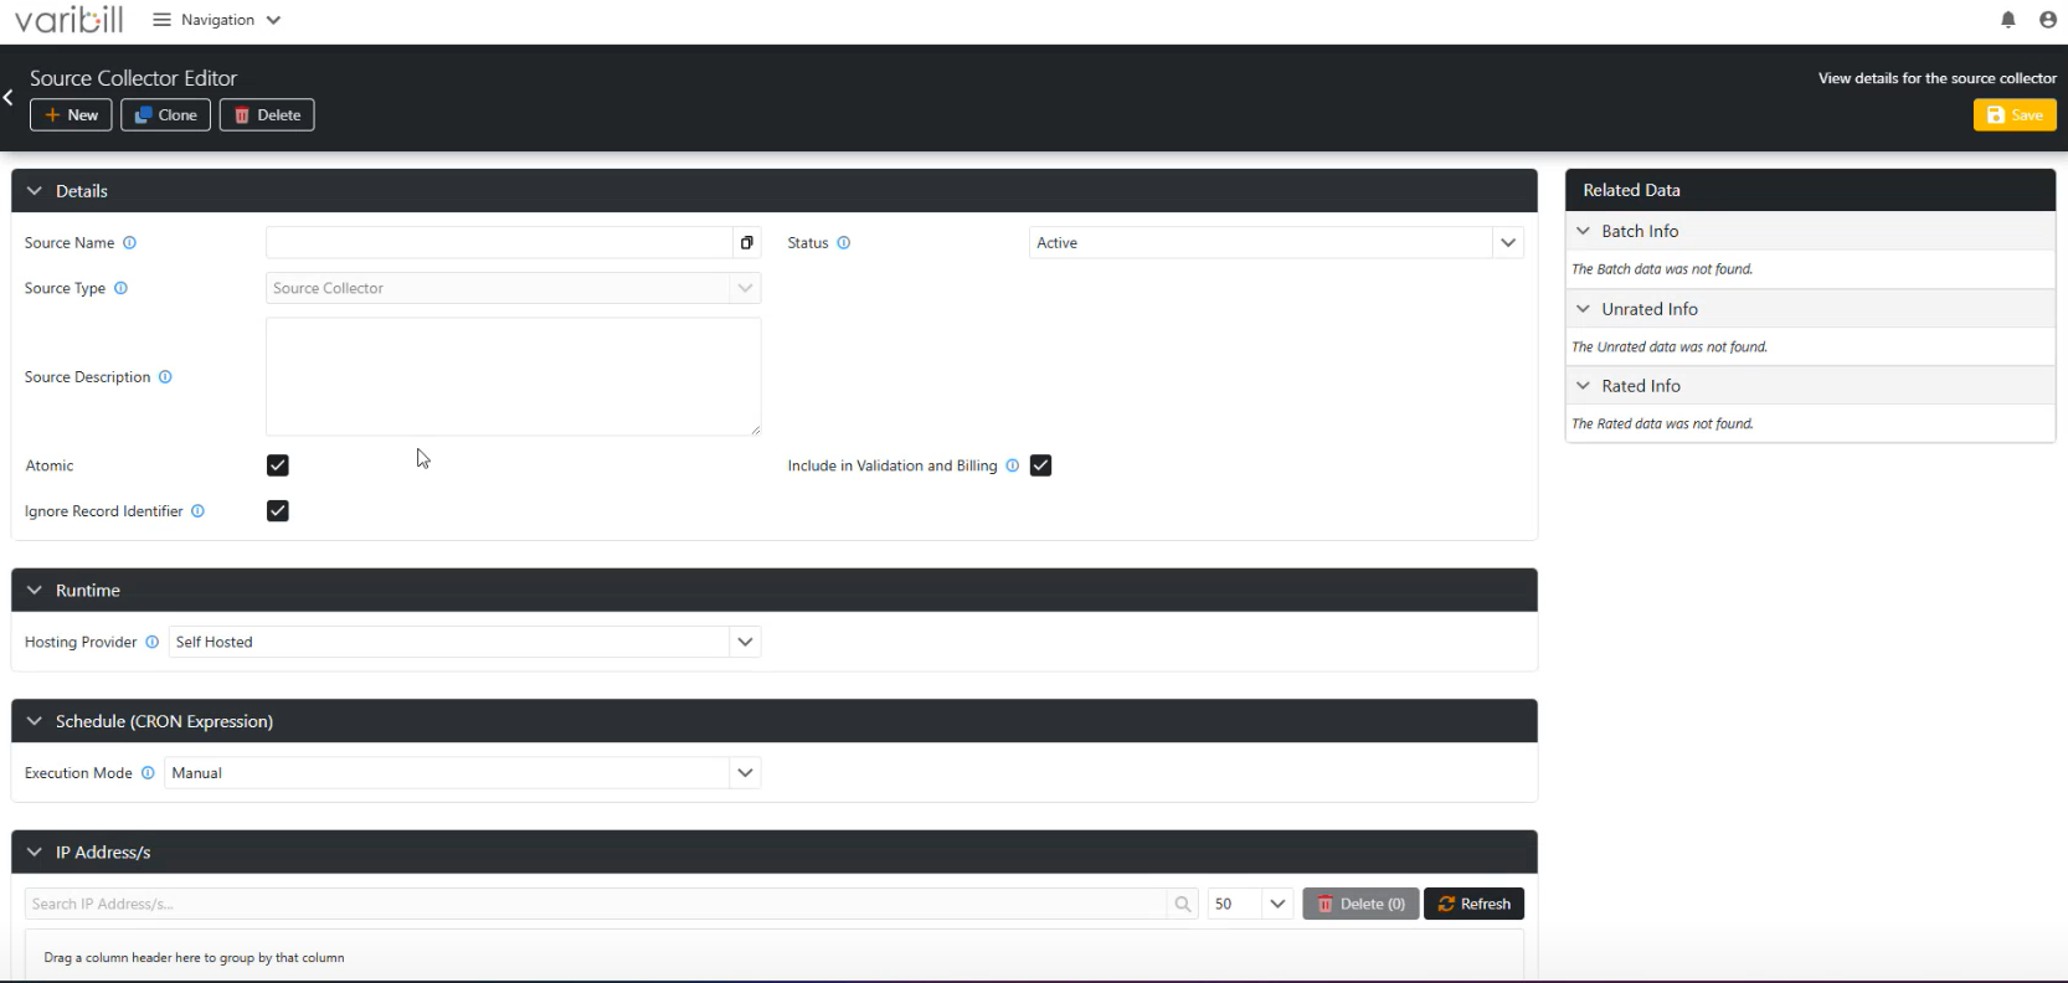Click the back arrow beside Source Collector Editor
Screen dimensions: 2068x983
[8, 96]
